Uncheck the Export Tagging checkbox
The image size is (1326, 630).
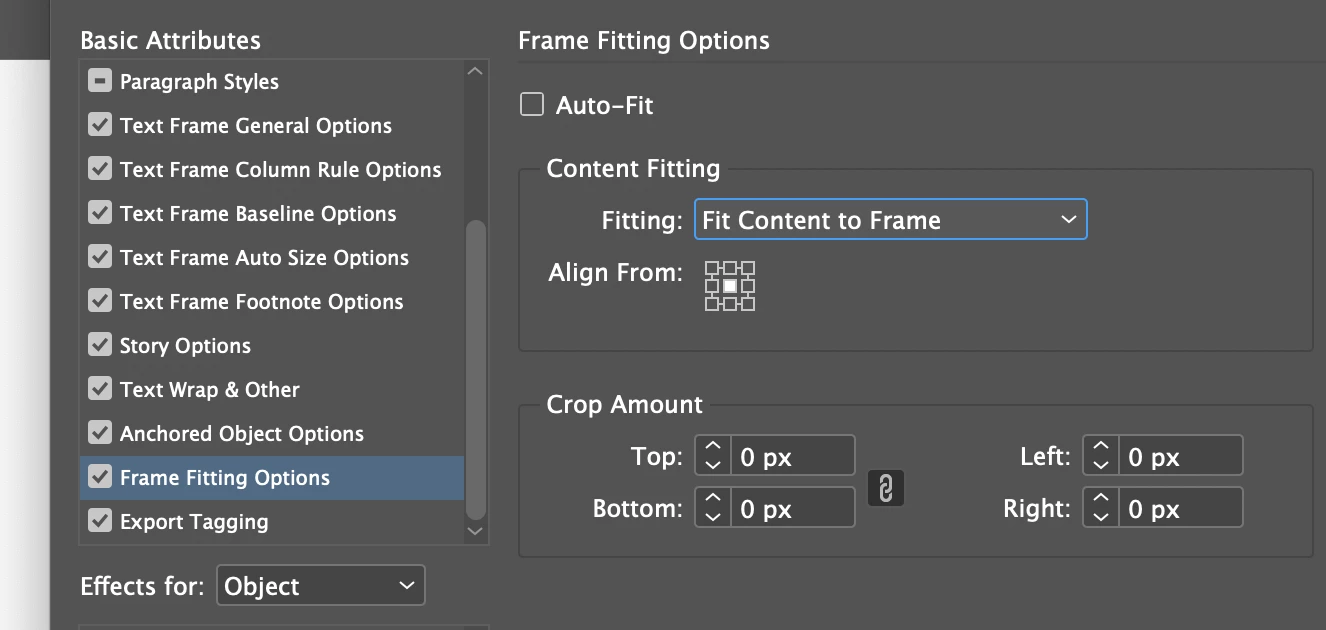[100, 522]
